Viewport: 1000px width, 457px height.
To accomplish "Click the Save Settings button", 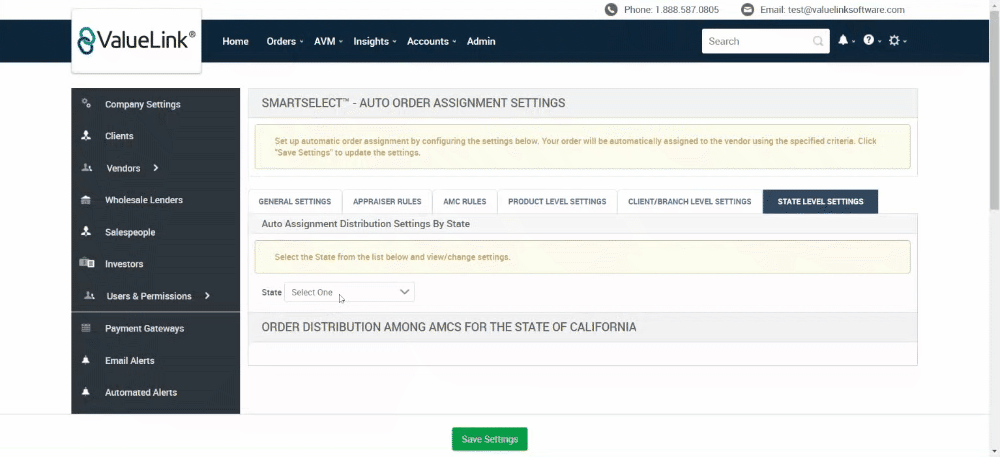I will pos(490,439).
